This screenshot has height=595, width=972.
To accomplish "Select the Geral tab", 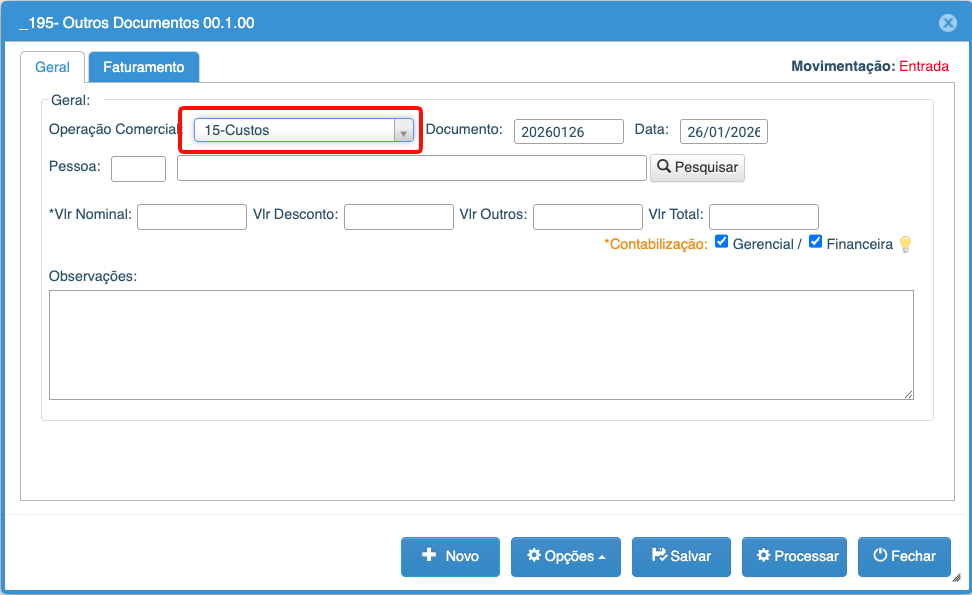I will coord(53,67).
